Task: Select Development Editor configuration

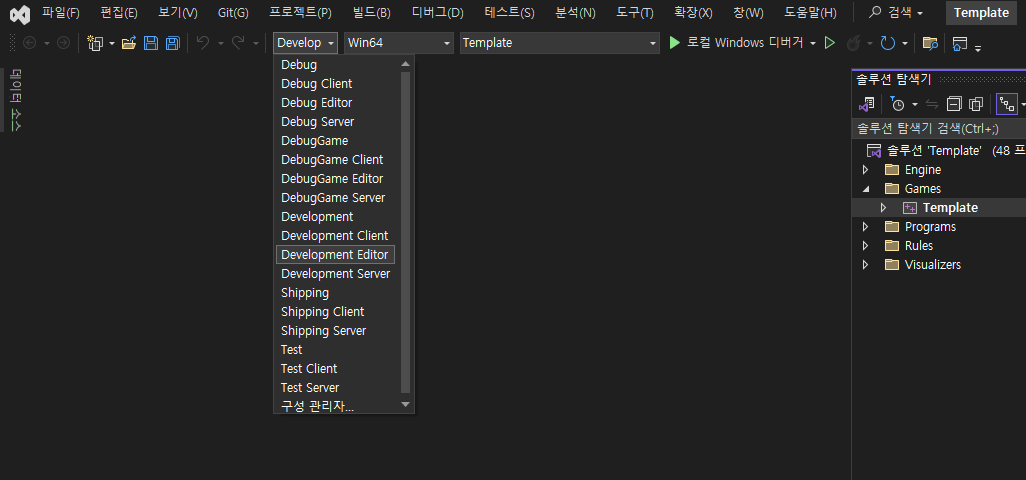Action: tap(335, 255)
